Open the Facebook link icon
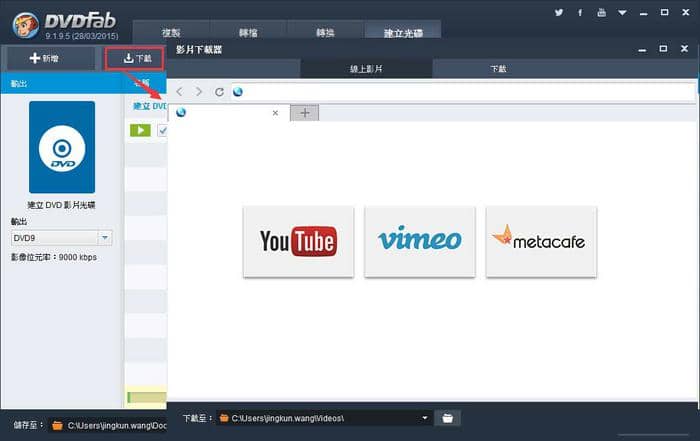This screenshot has width=700, height=441. (x=580, y=12)
